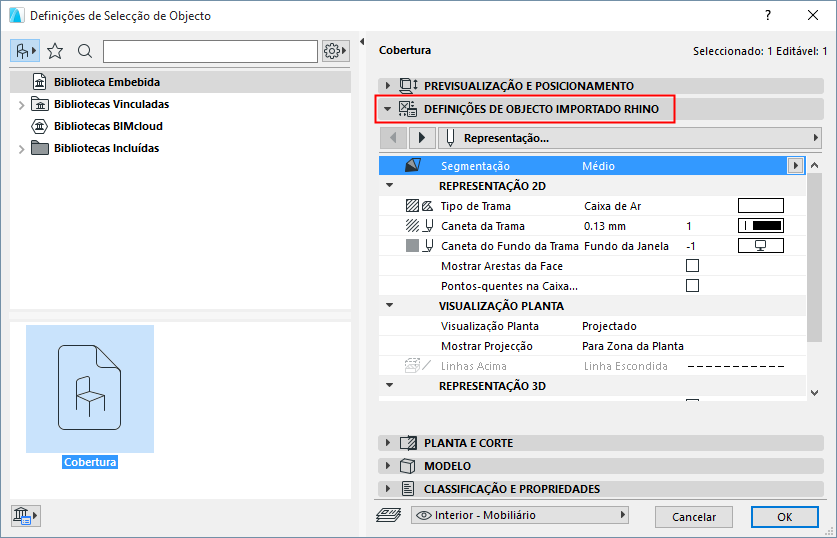Click Caneta do Fundo da Trama icon
This screenshot has width=837, height=538.
(419, 246)
